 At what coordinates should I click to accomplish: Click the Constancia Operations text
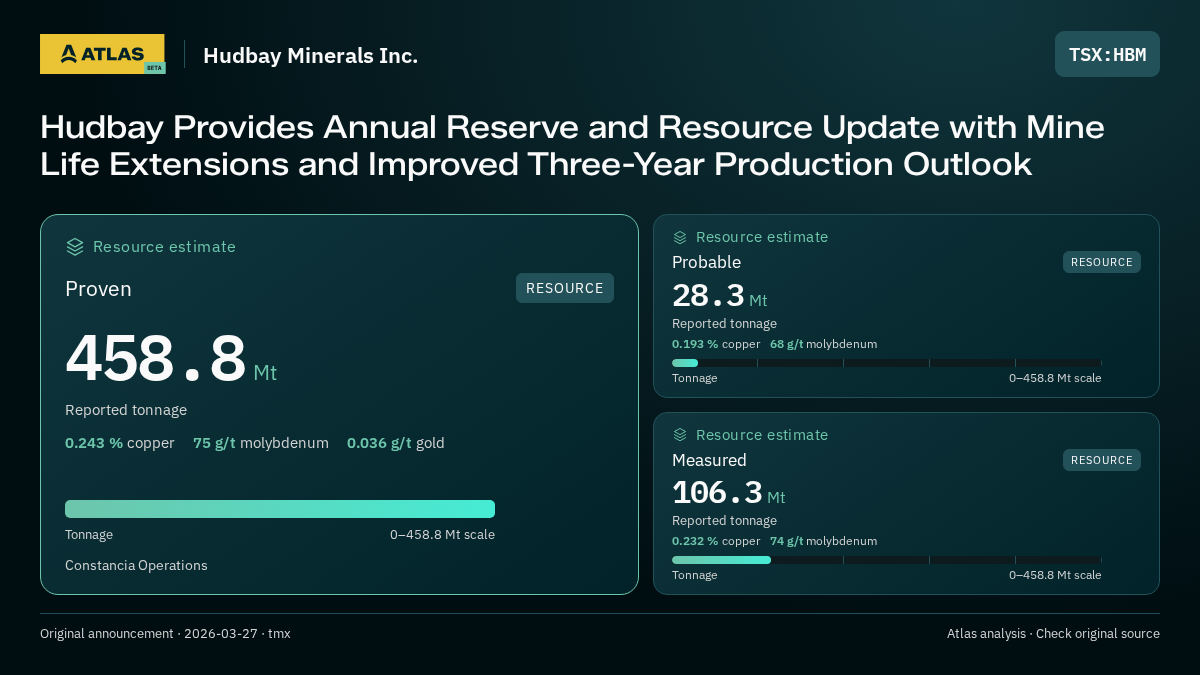136,566
